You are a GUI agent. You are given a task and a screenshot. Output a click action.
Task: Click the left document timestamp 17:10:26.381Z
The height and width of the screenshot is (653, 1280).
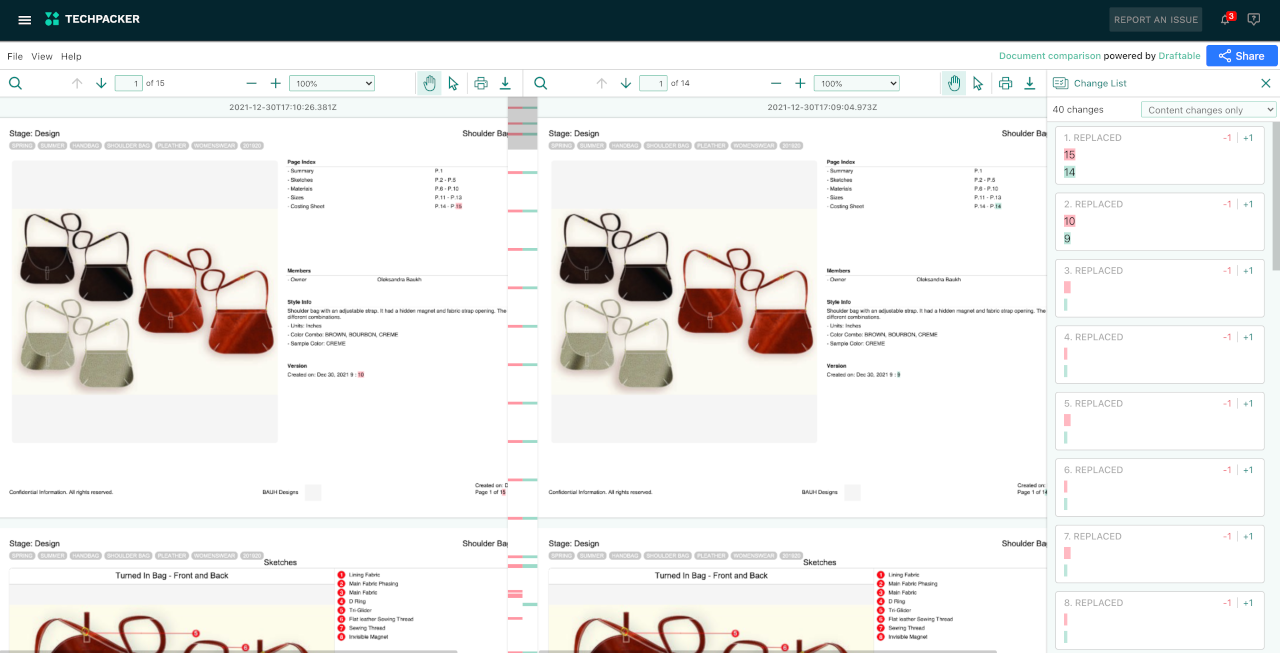point(283,107)
